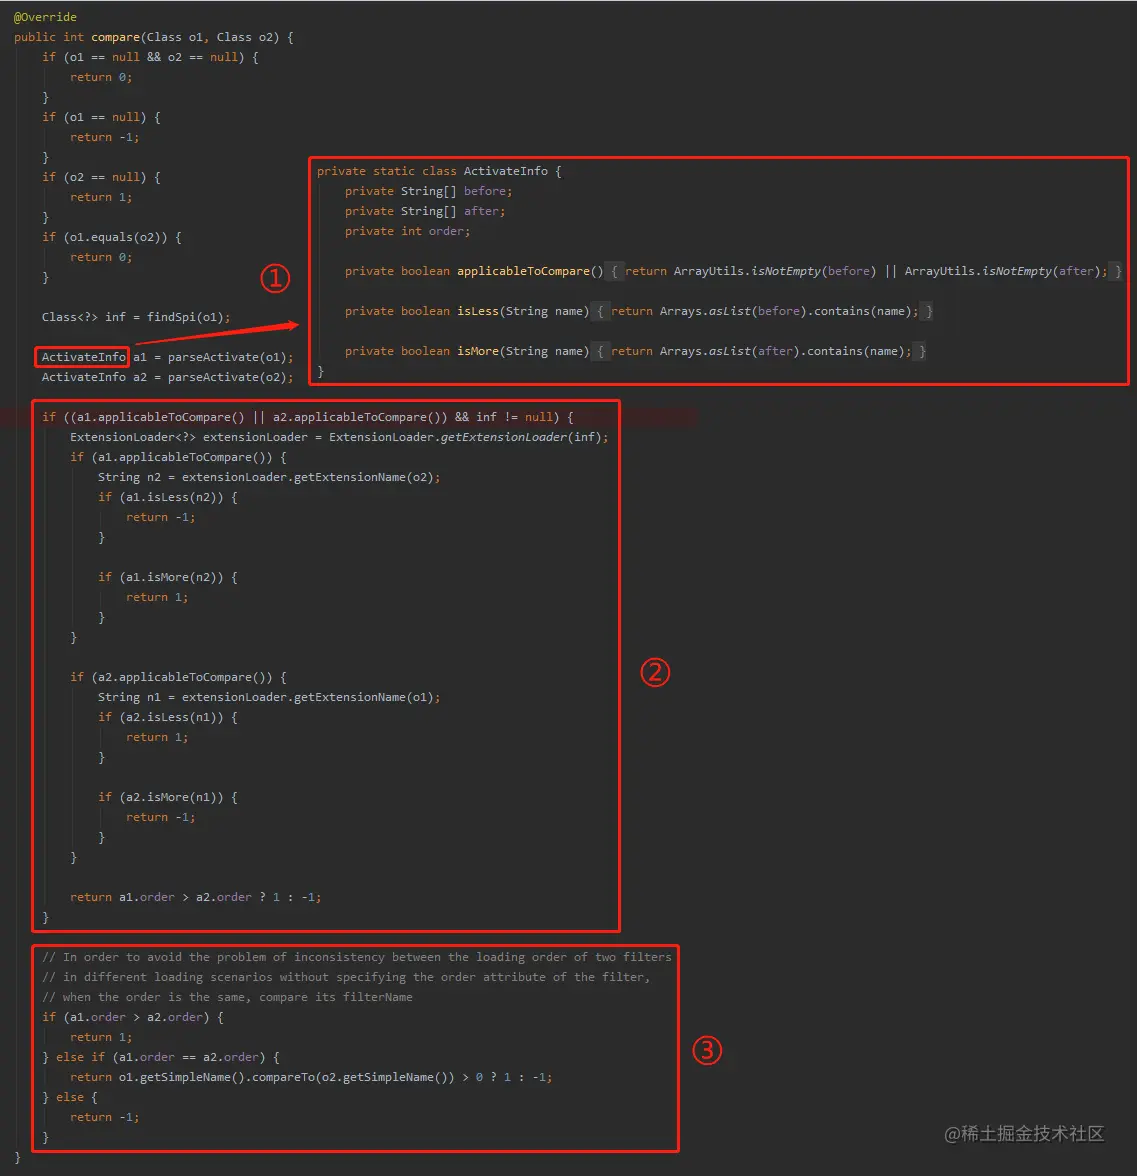The image size is (1137, 1176).
Task: Click ArrayUtils.isNotEmpty(after) in folded code
Action: [1002, 271]
